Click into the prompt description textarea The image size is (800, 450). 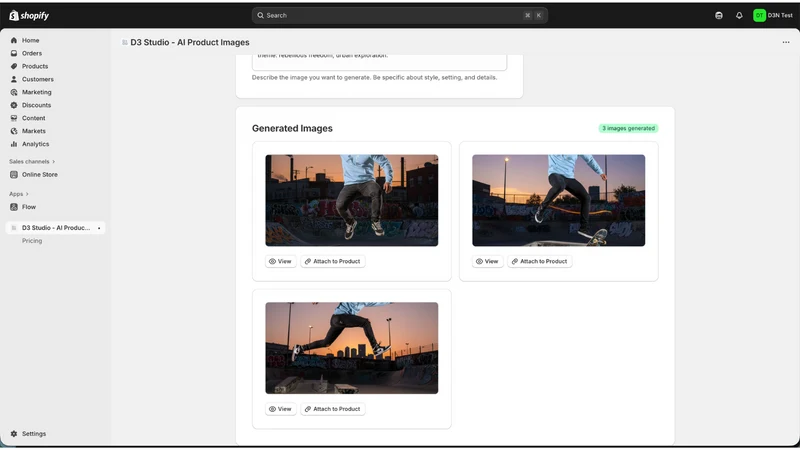pos(379,61)
